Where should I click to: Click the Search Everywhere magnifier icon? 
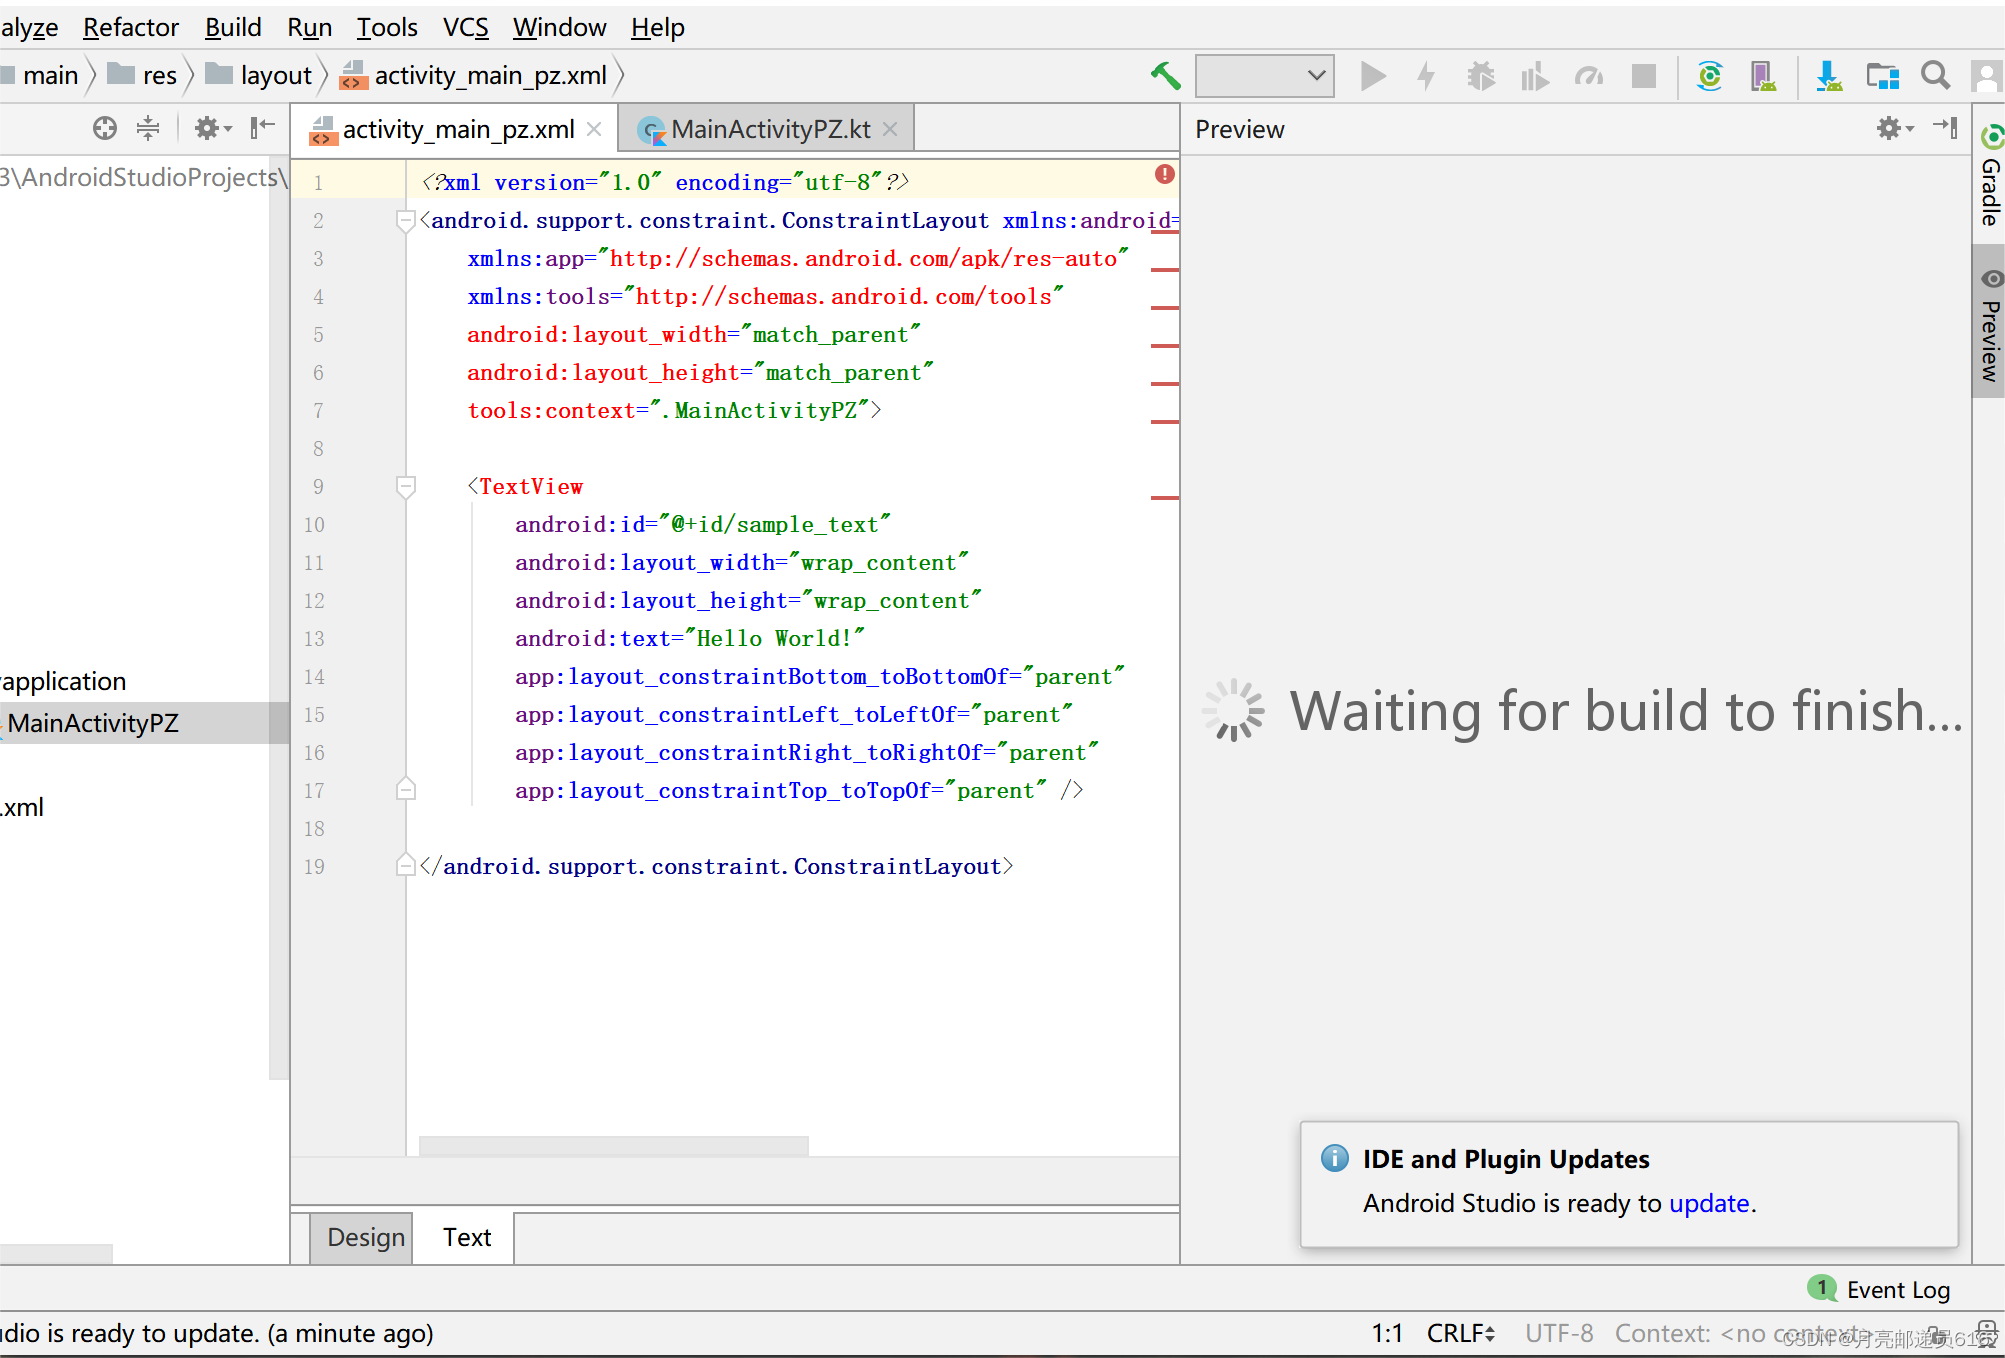pos(1935,76)
